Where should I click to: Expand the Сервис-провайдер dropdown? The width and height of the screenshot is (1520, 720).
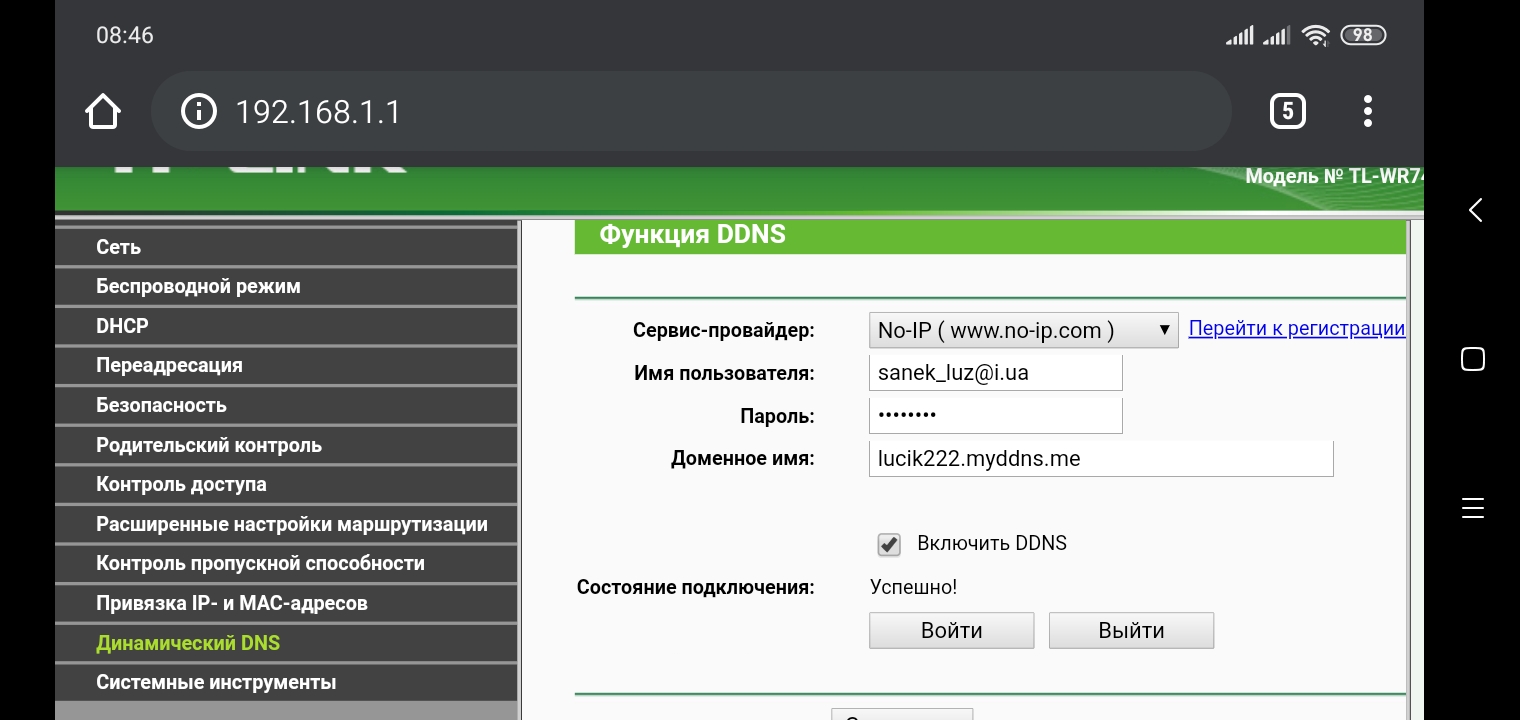pos(1023,331)
